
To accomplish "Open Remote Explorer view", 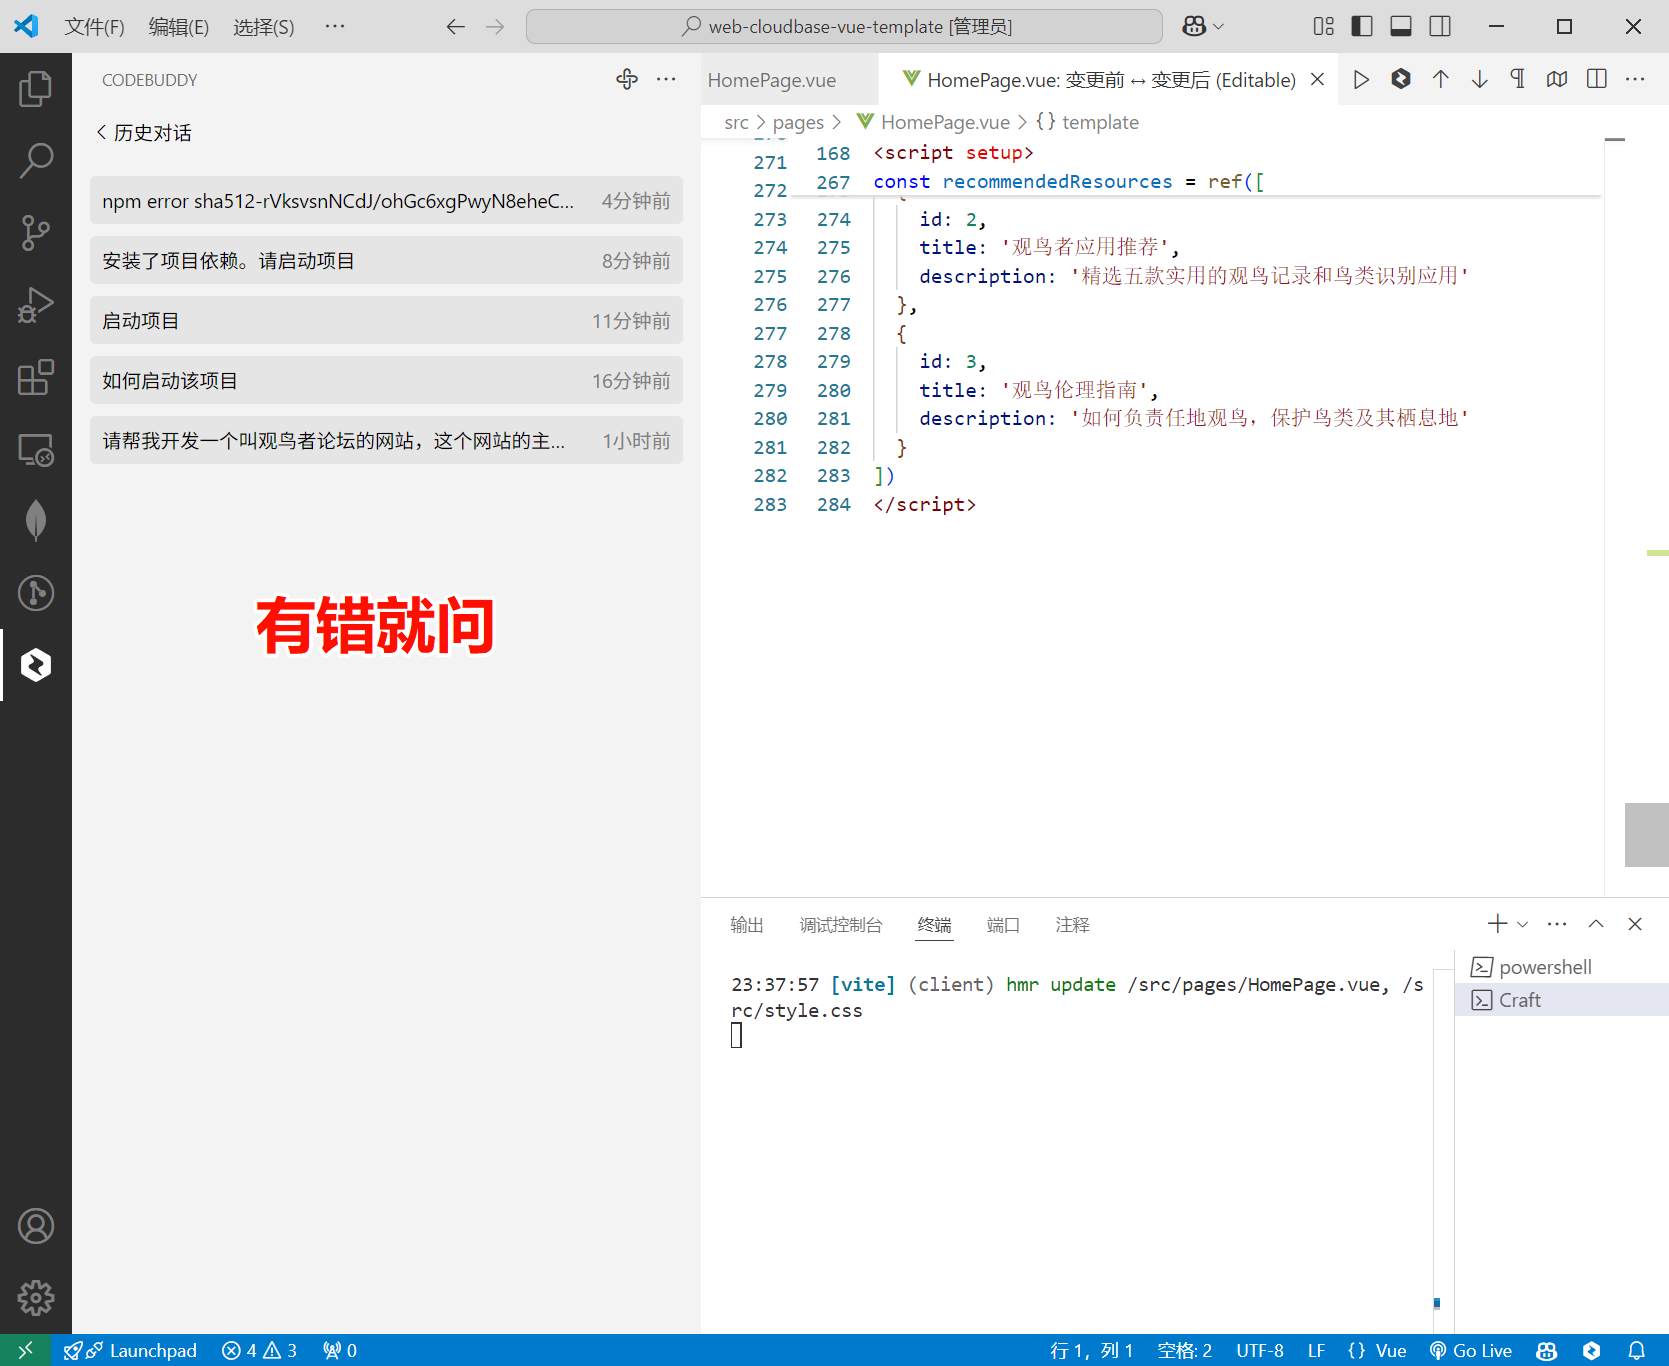I will tap(36, 449).
